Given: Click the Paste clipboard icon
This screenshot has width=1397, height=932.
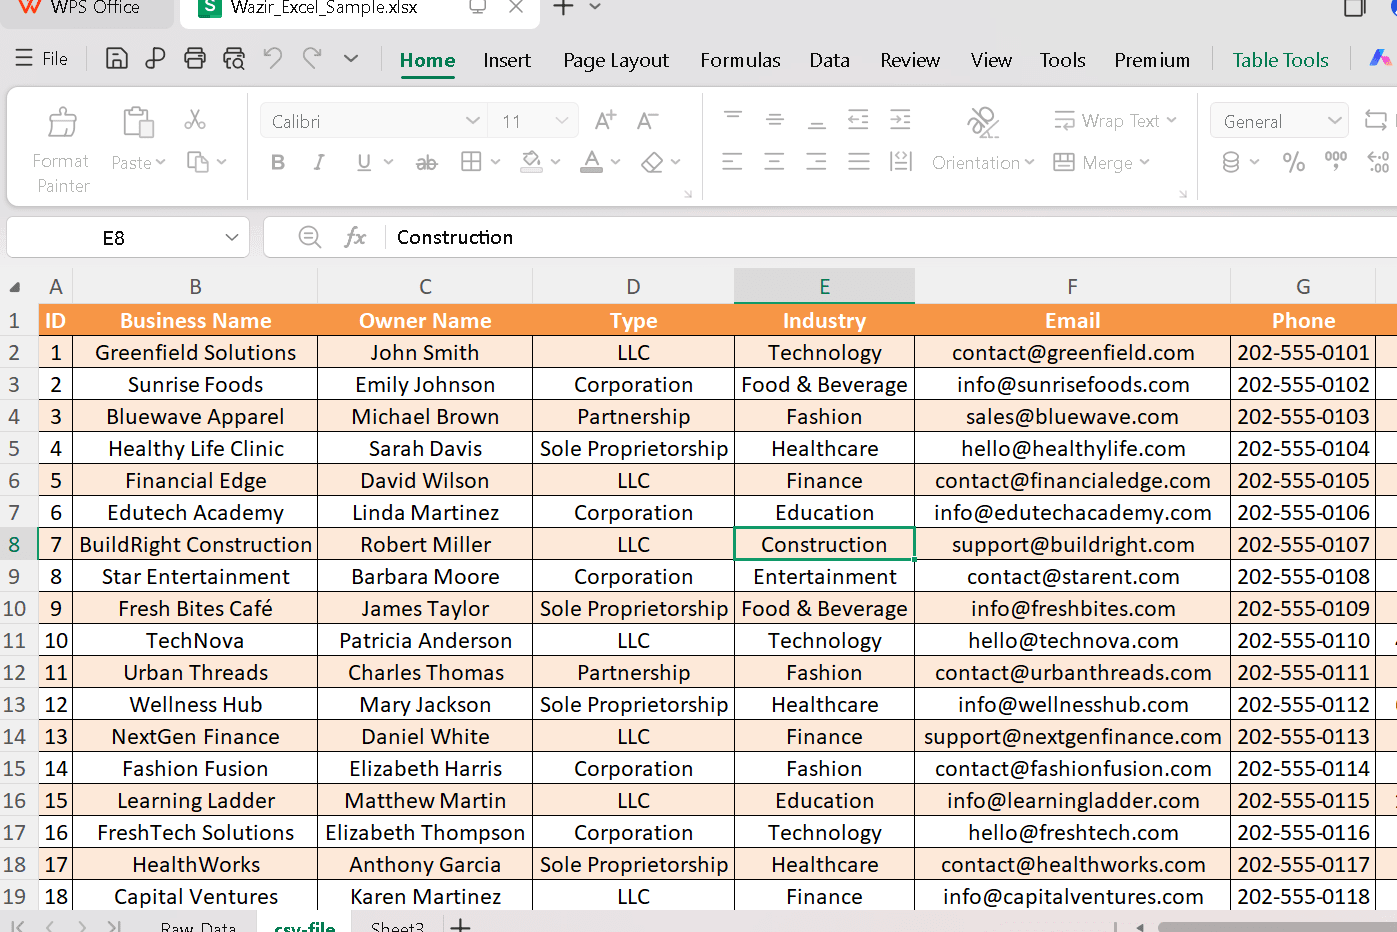Looking at the screenshot, I should point(138,122).
